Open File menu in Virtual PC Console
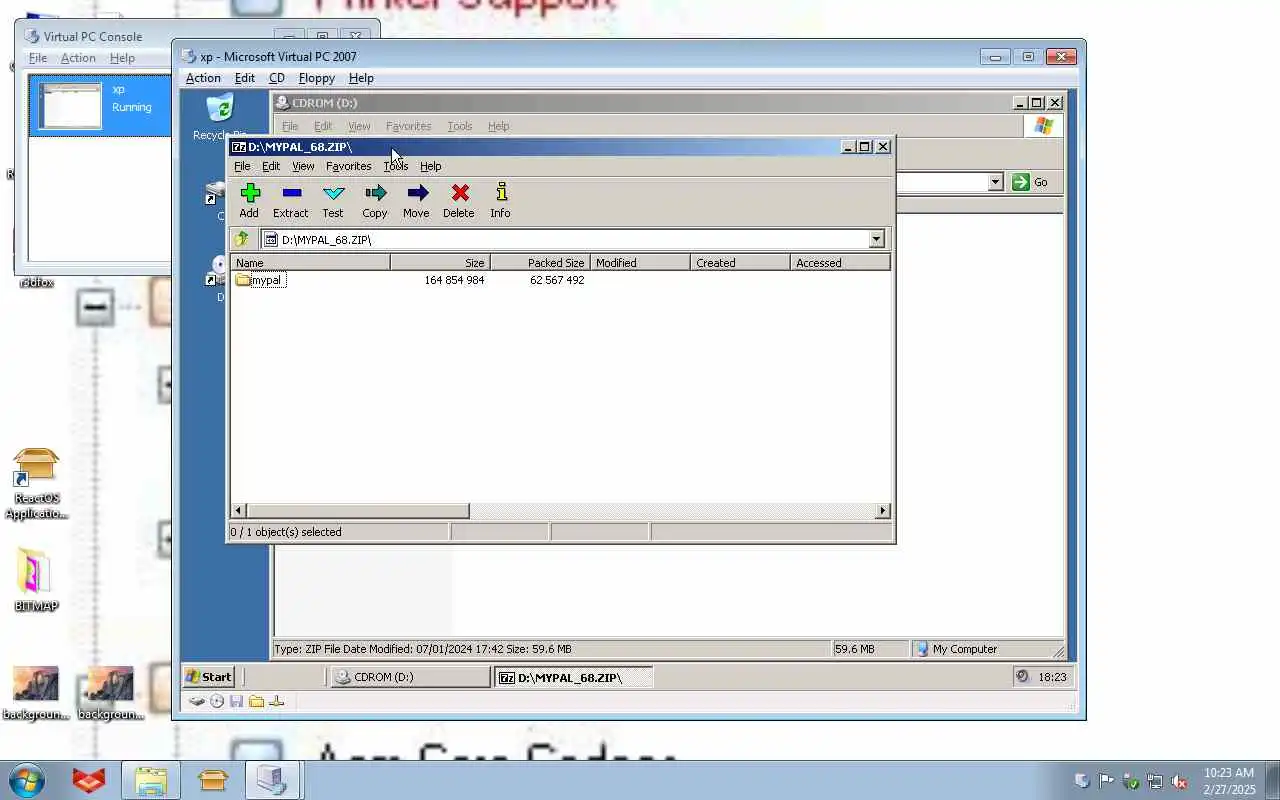This screenshot has height=800, width=1280. click(x=37, y=58)
